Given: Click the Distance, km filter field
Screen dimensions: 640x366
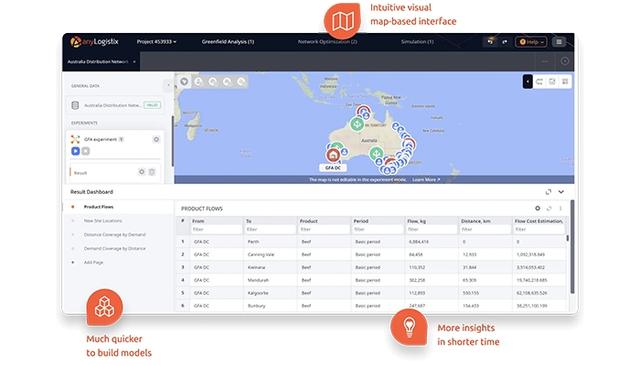Looking at the screenshot, I should click(x=485, y=229).
